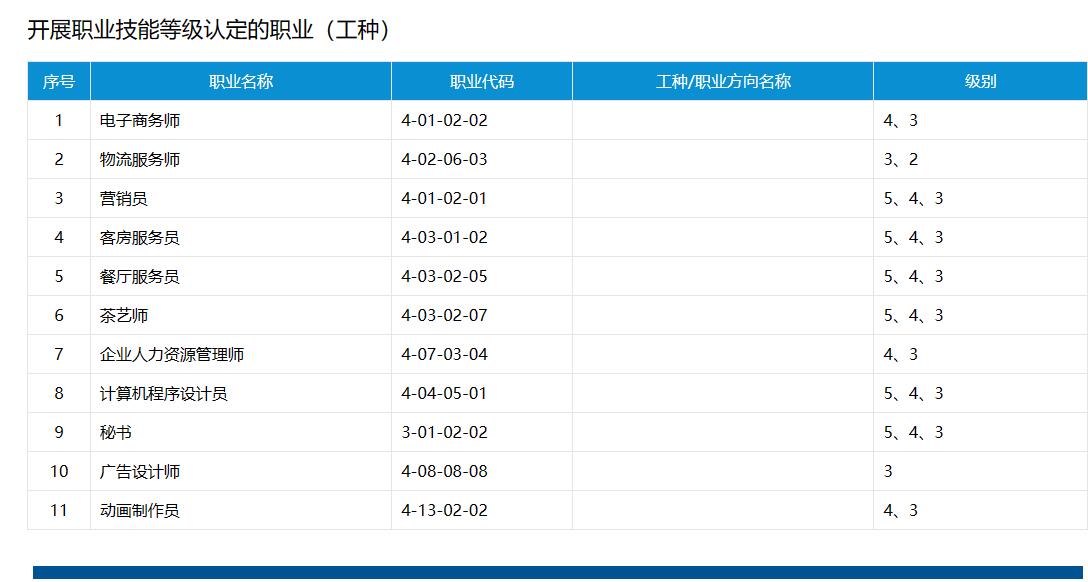Select the 电子商务师 occupation cell
The height and width of the screenshot is (582, 1088).
pos(140,121)
